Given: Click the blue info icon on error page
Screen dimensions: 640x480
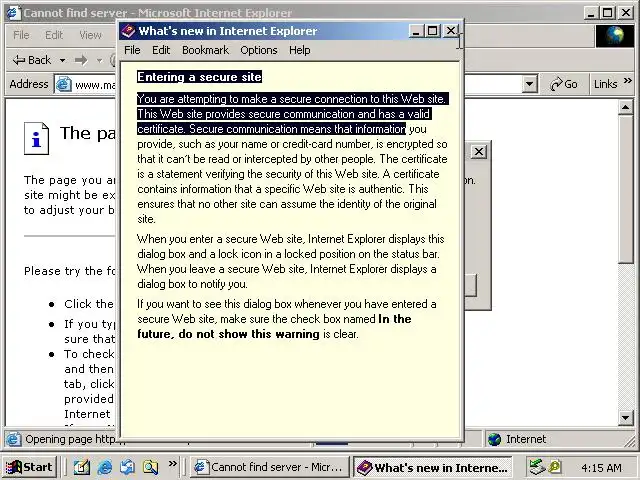Looking at the screenshot, I should point(36,139).
